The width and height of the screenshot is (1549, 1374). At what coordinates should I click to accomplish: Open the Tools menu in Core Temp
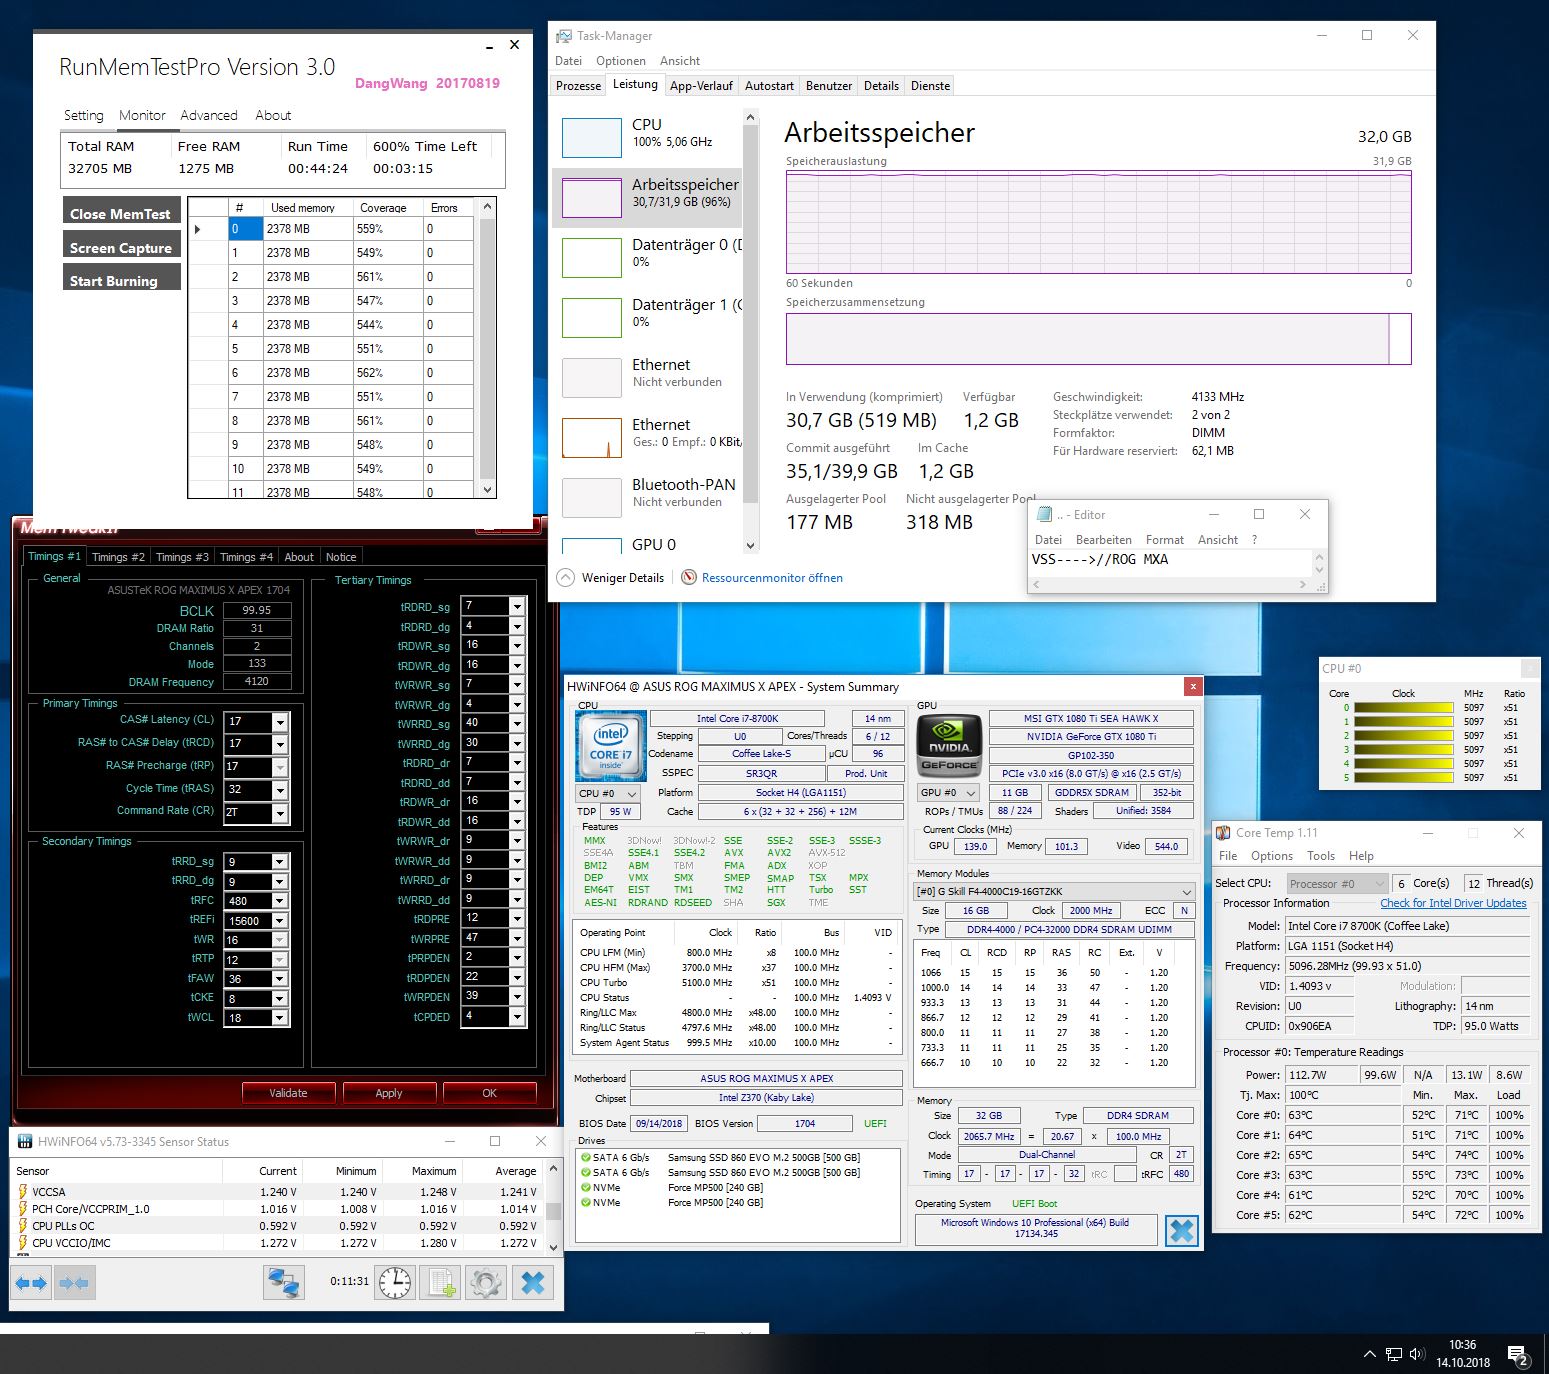point(1321,856)
